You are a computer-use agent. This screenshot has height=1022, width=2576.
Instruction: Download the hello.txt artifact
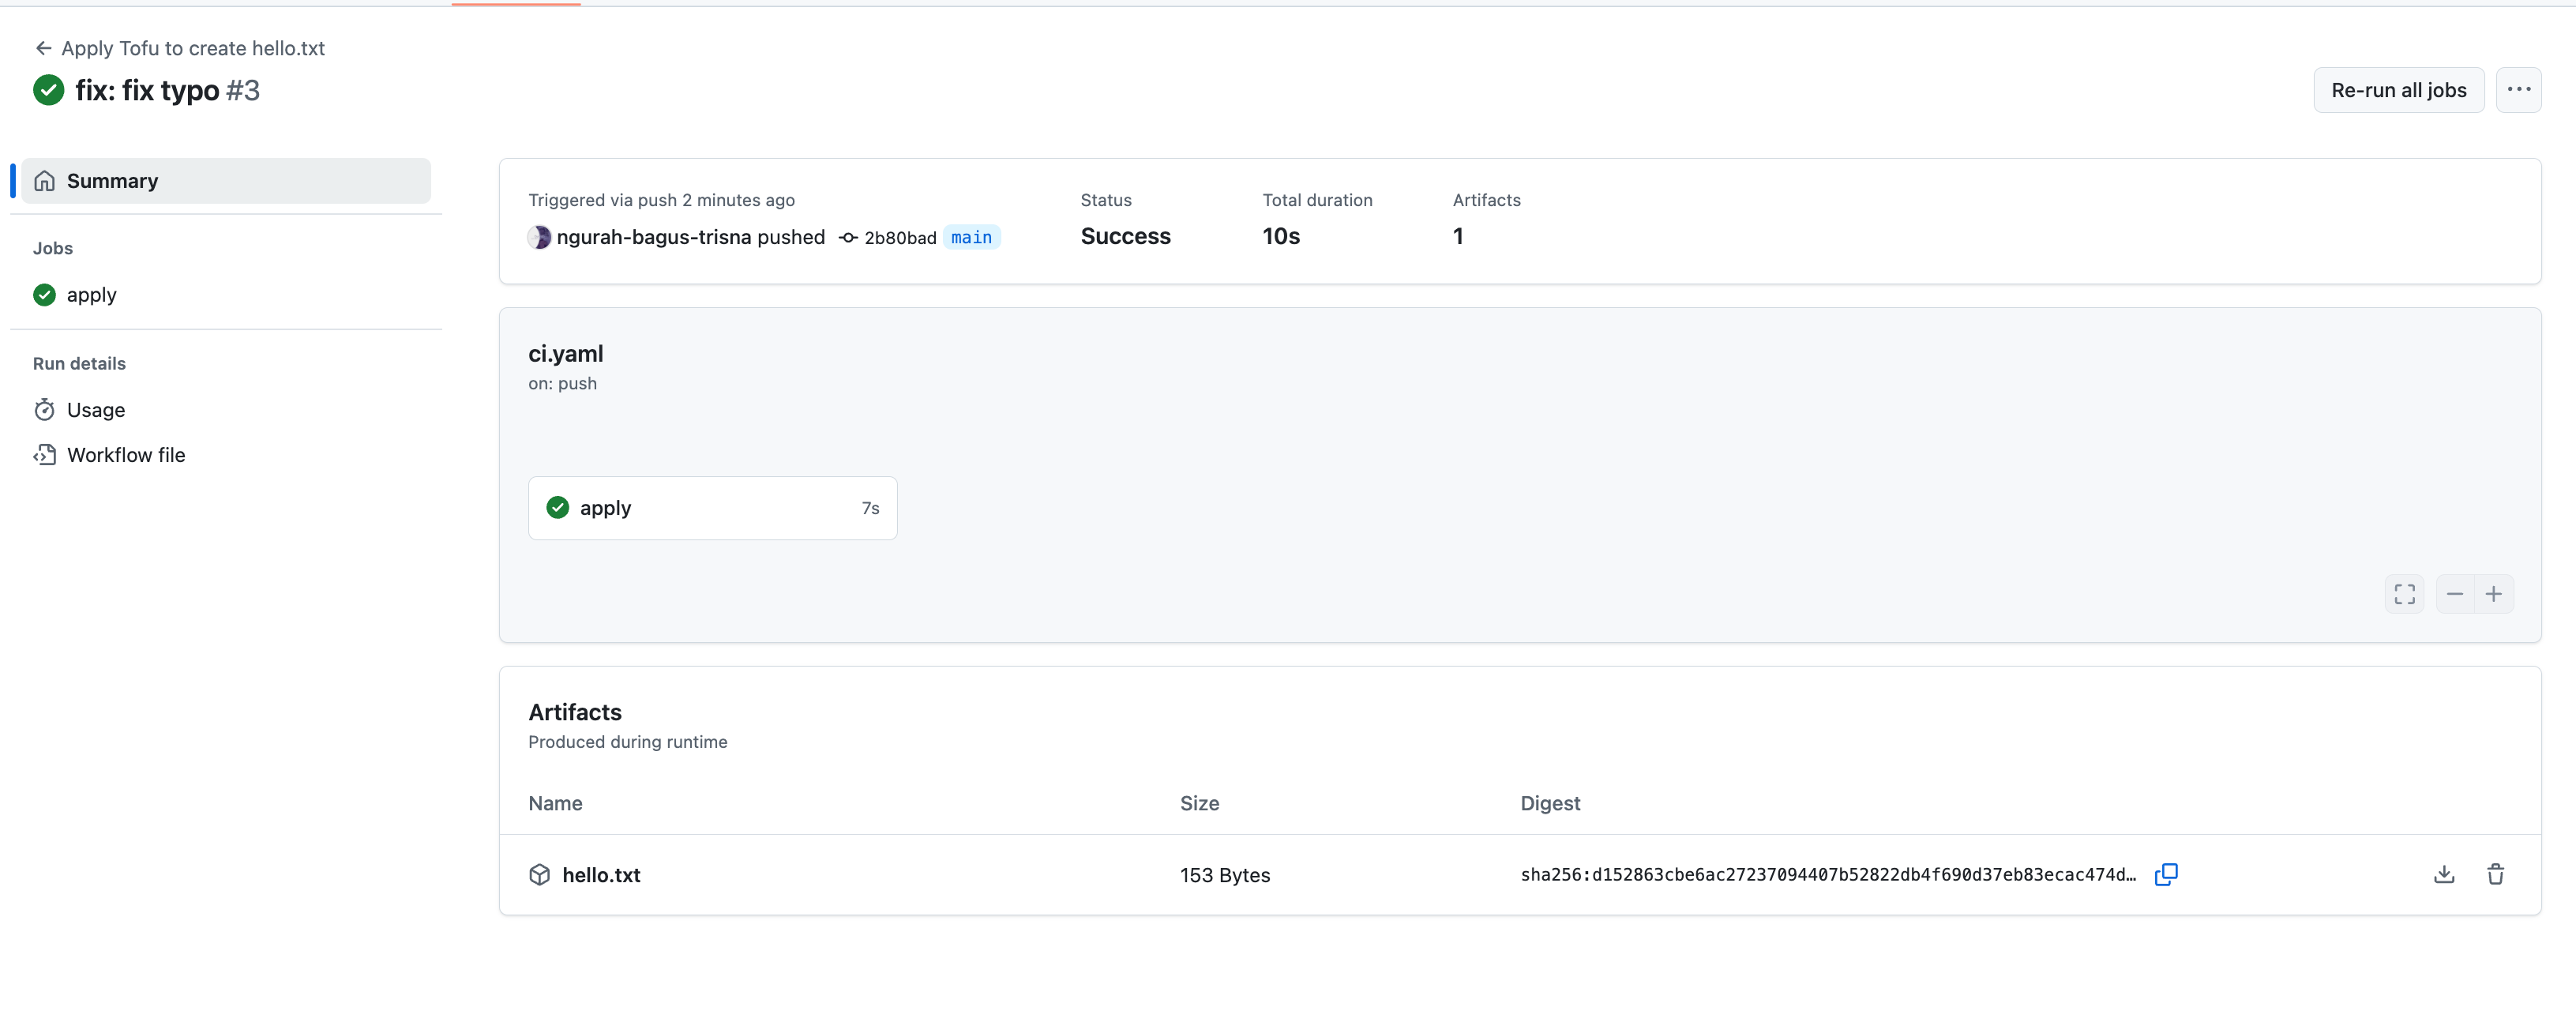pyautogui.click(x=2443, y=874)
